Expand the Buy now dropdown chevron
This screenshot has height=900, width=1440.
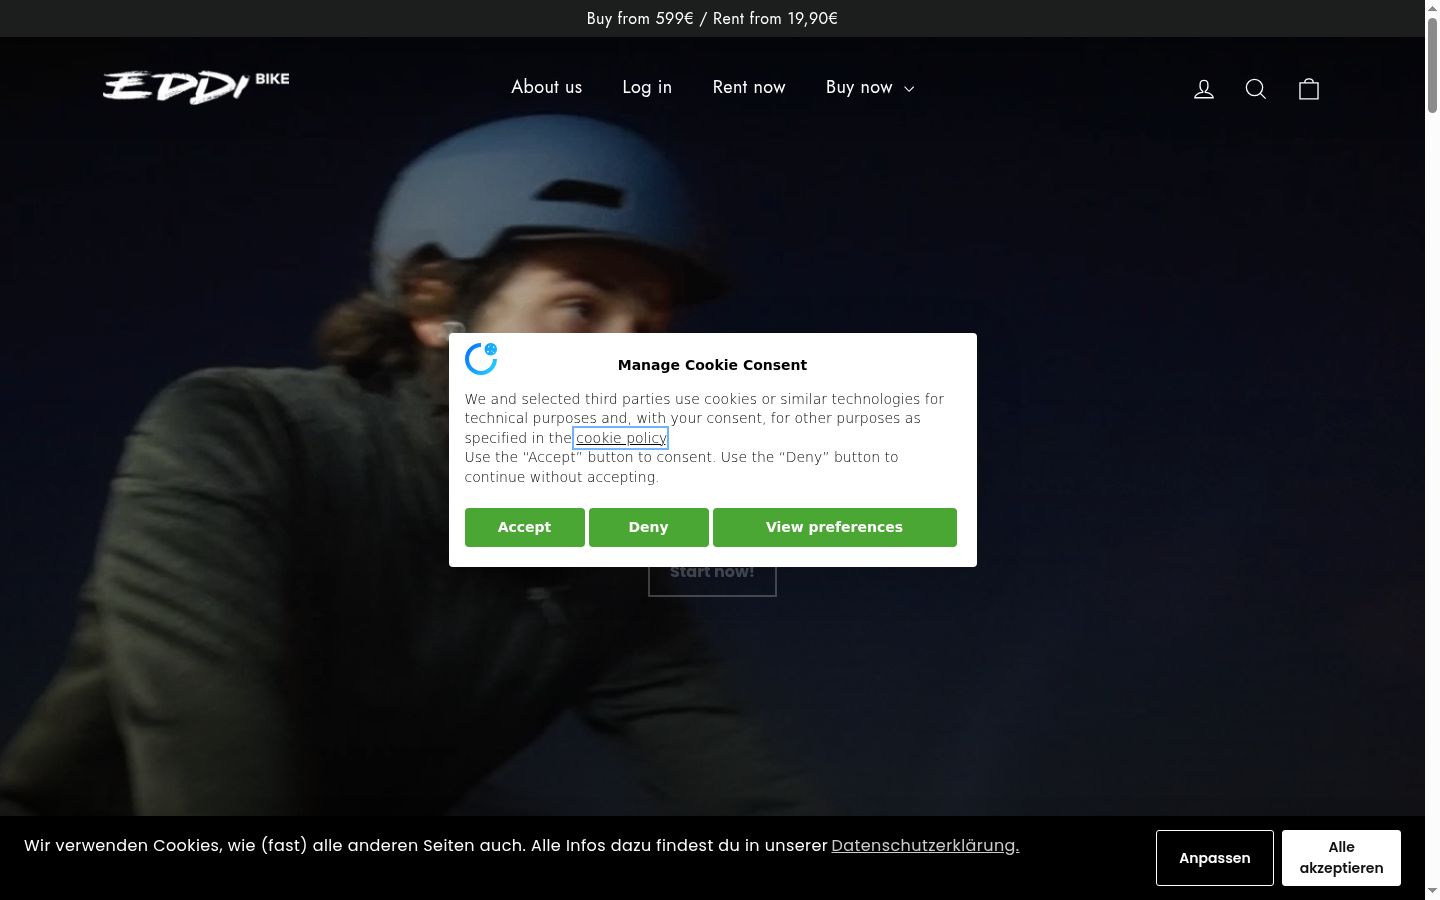pos(909,89)
